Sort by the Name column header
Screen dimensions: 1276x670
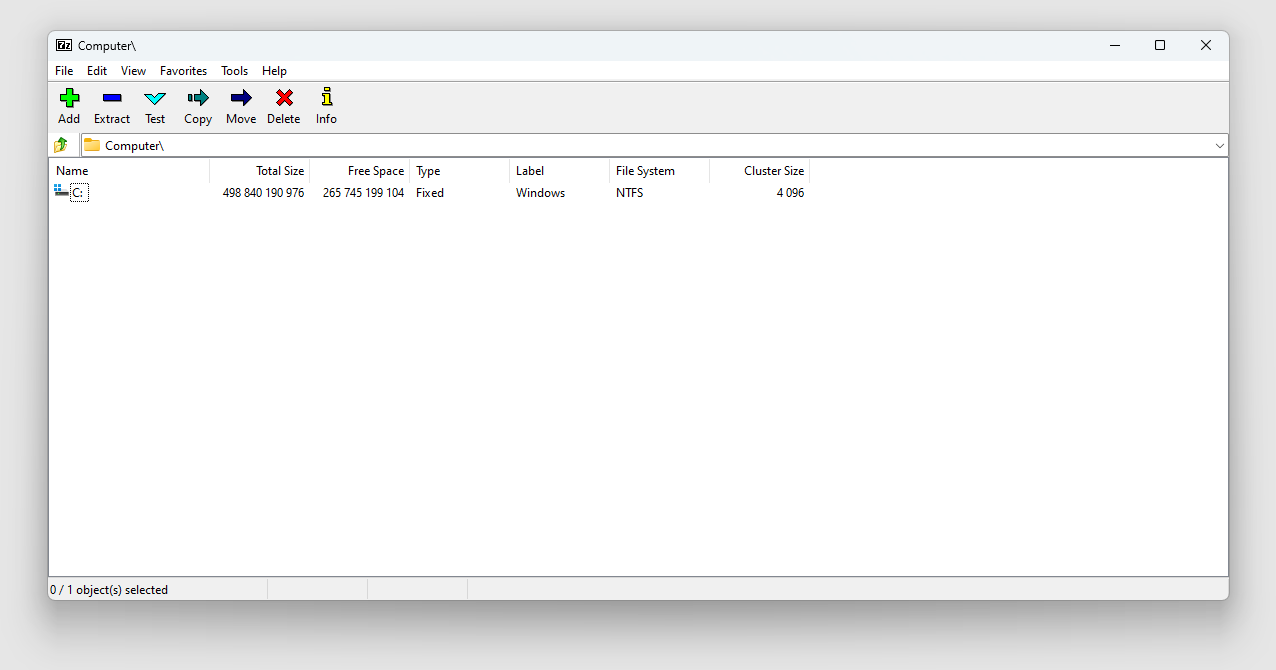click(x=129, y=171)
